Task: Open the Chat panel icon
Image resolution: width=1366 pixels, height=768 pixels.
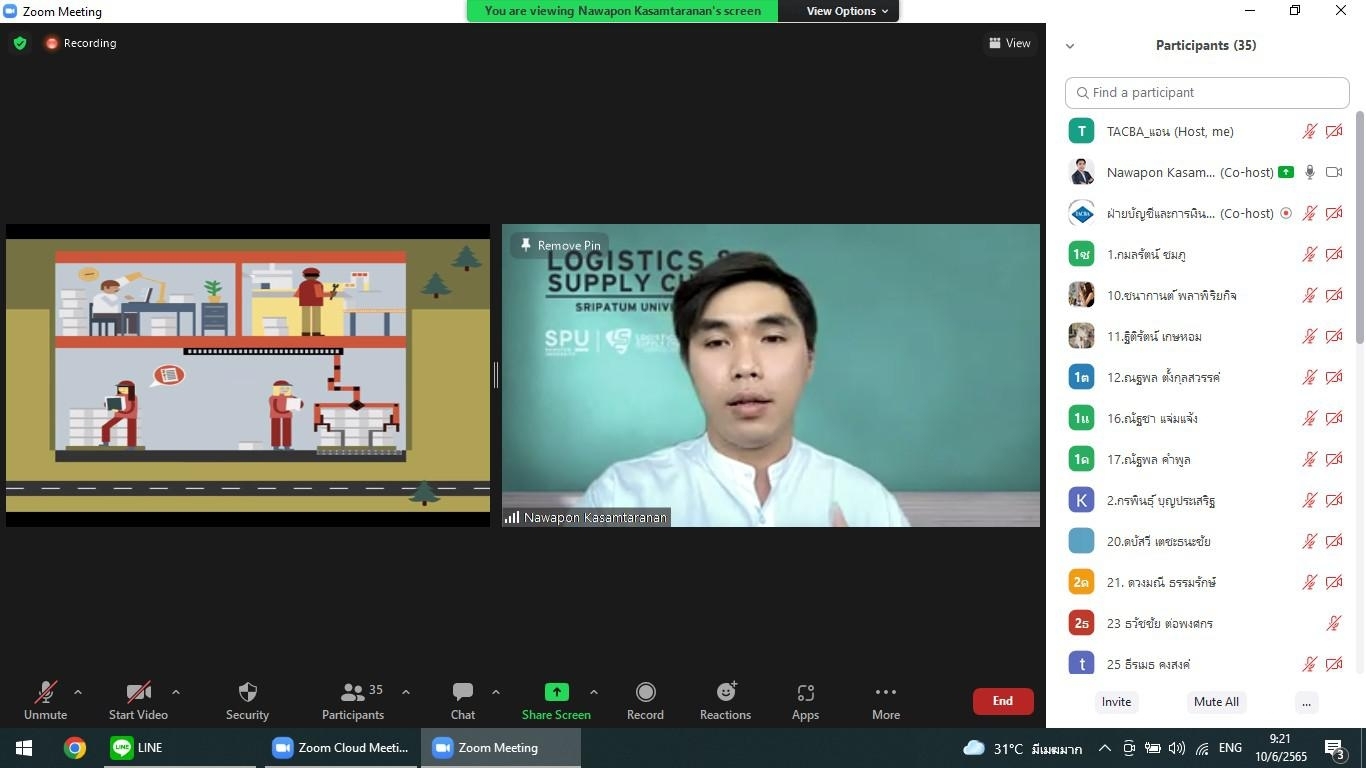Action: click(x=462, y=693)
